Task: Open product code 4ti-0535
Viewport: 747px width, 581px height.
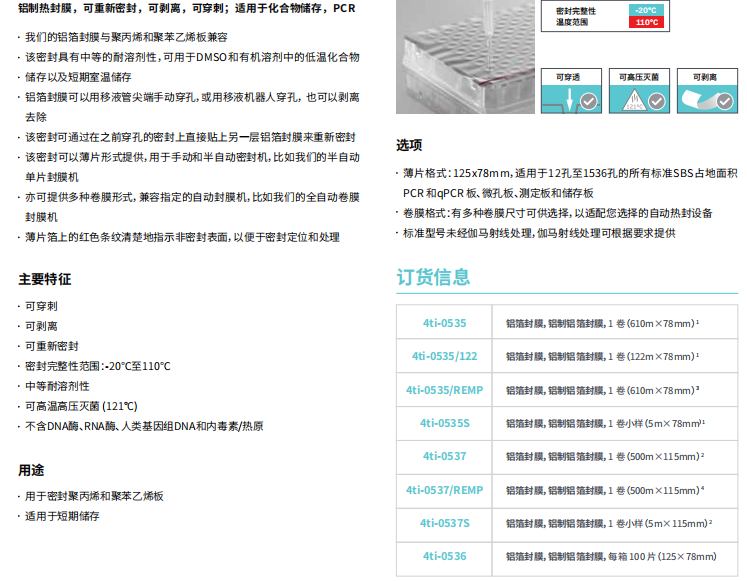Action: click(x=444, y=323)
